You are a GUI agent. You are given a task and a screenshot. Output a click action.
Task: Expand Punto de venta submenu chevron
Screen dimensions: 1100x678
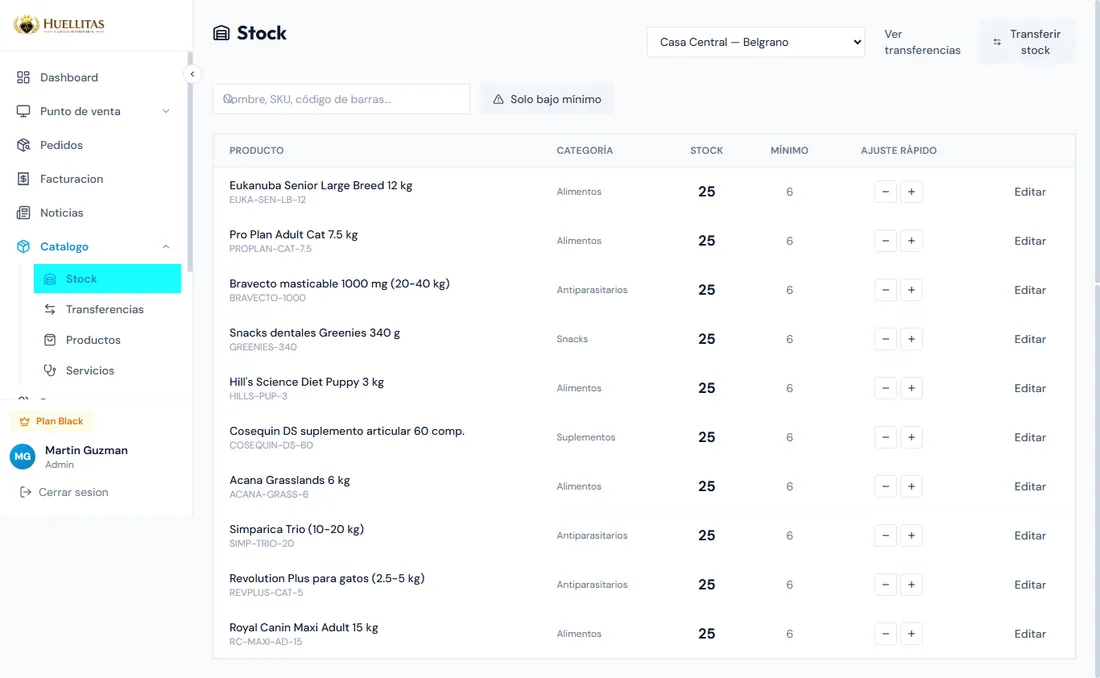(166, 111)
